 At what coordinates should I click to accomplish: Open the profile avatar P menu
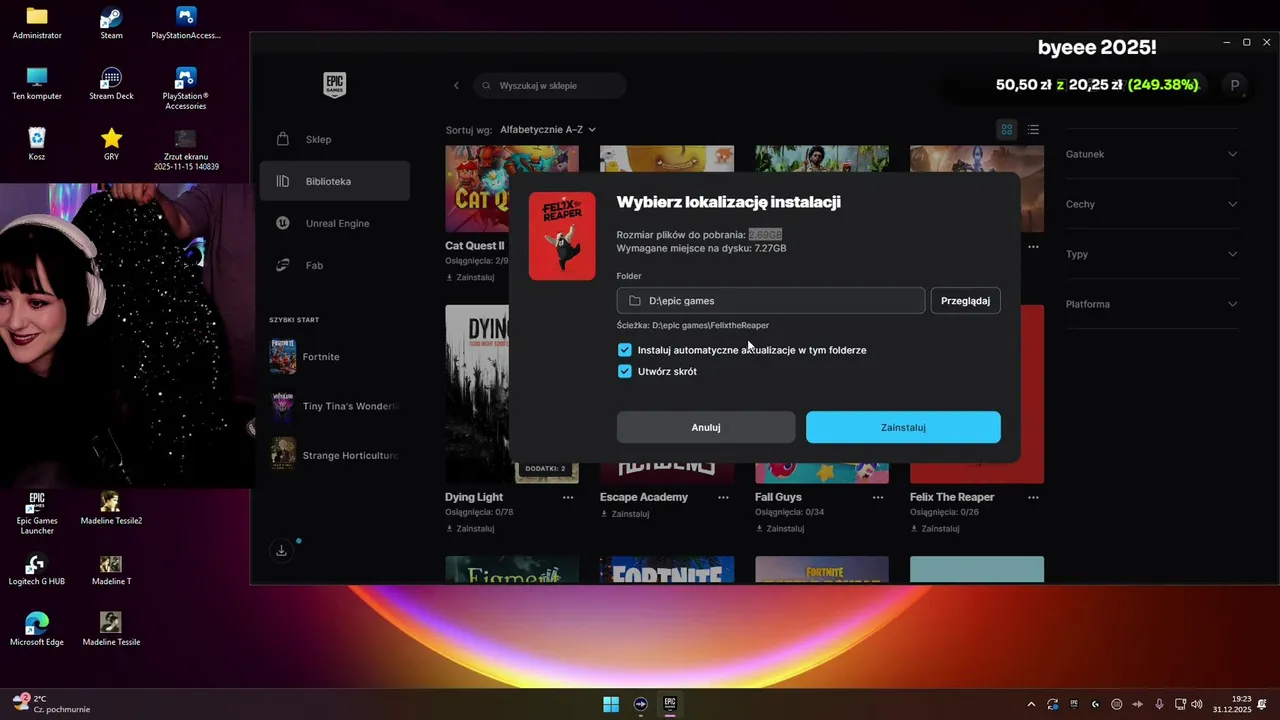(1235, 86)
